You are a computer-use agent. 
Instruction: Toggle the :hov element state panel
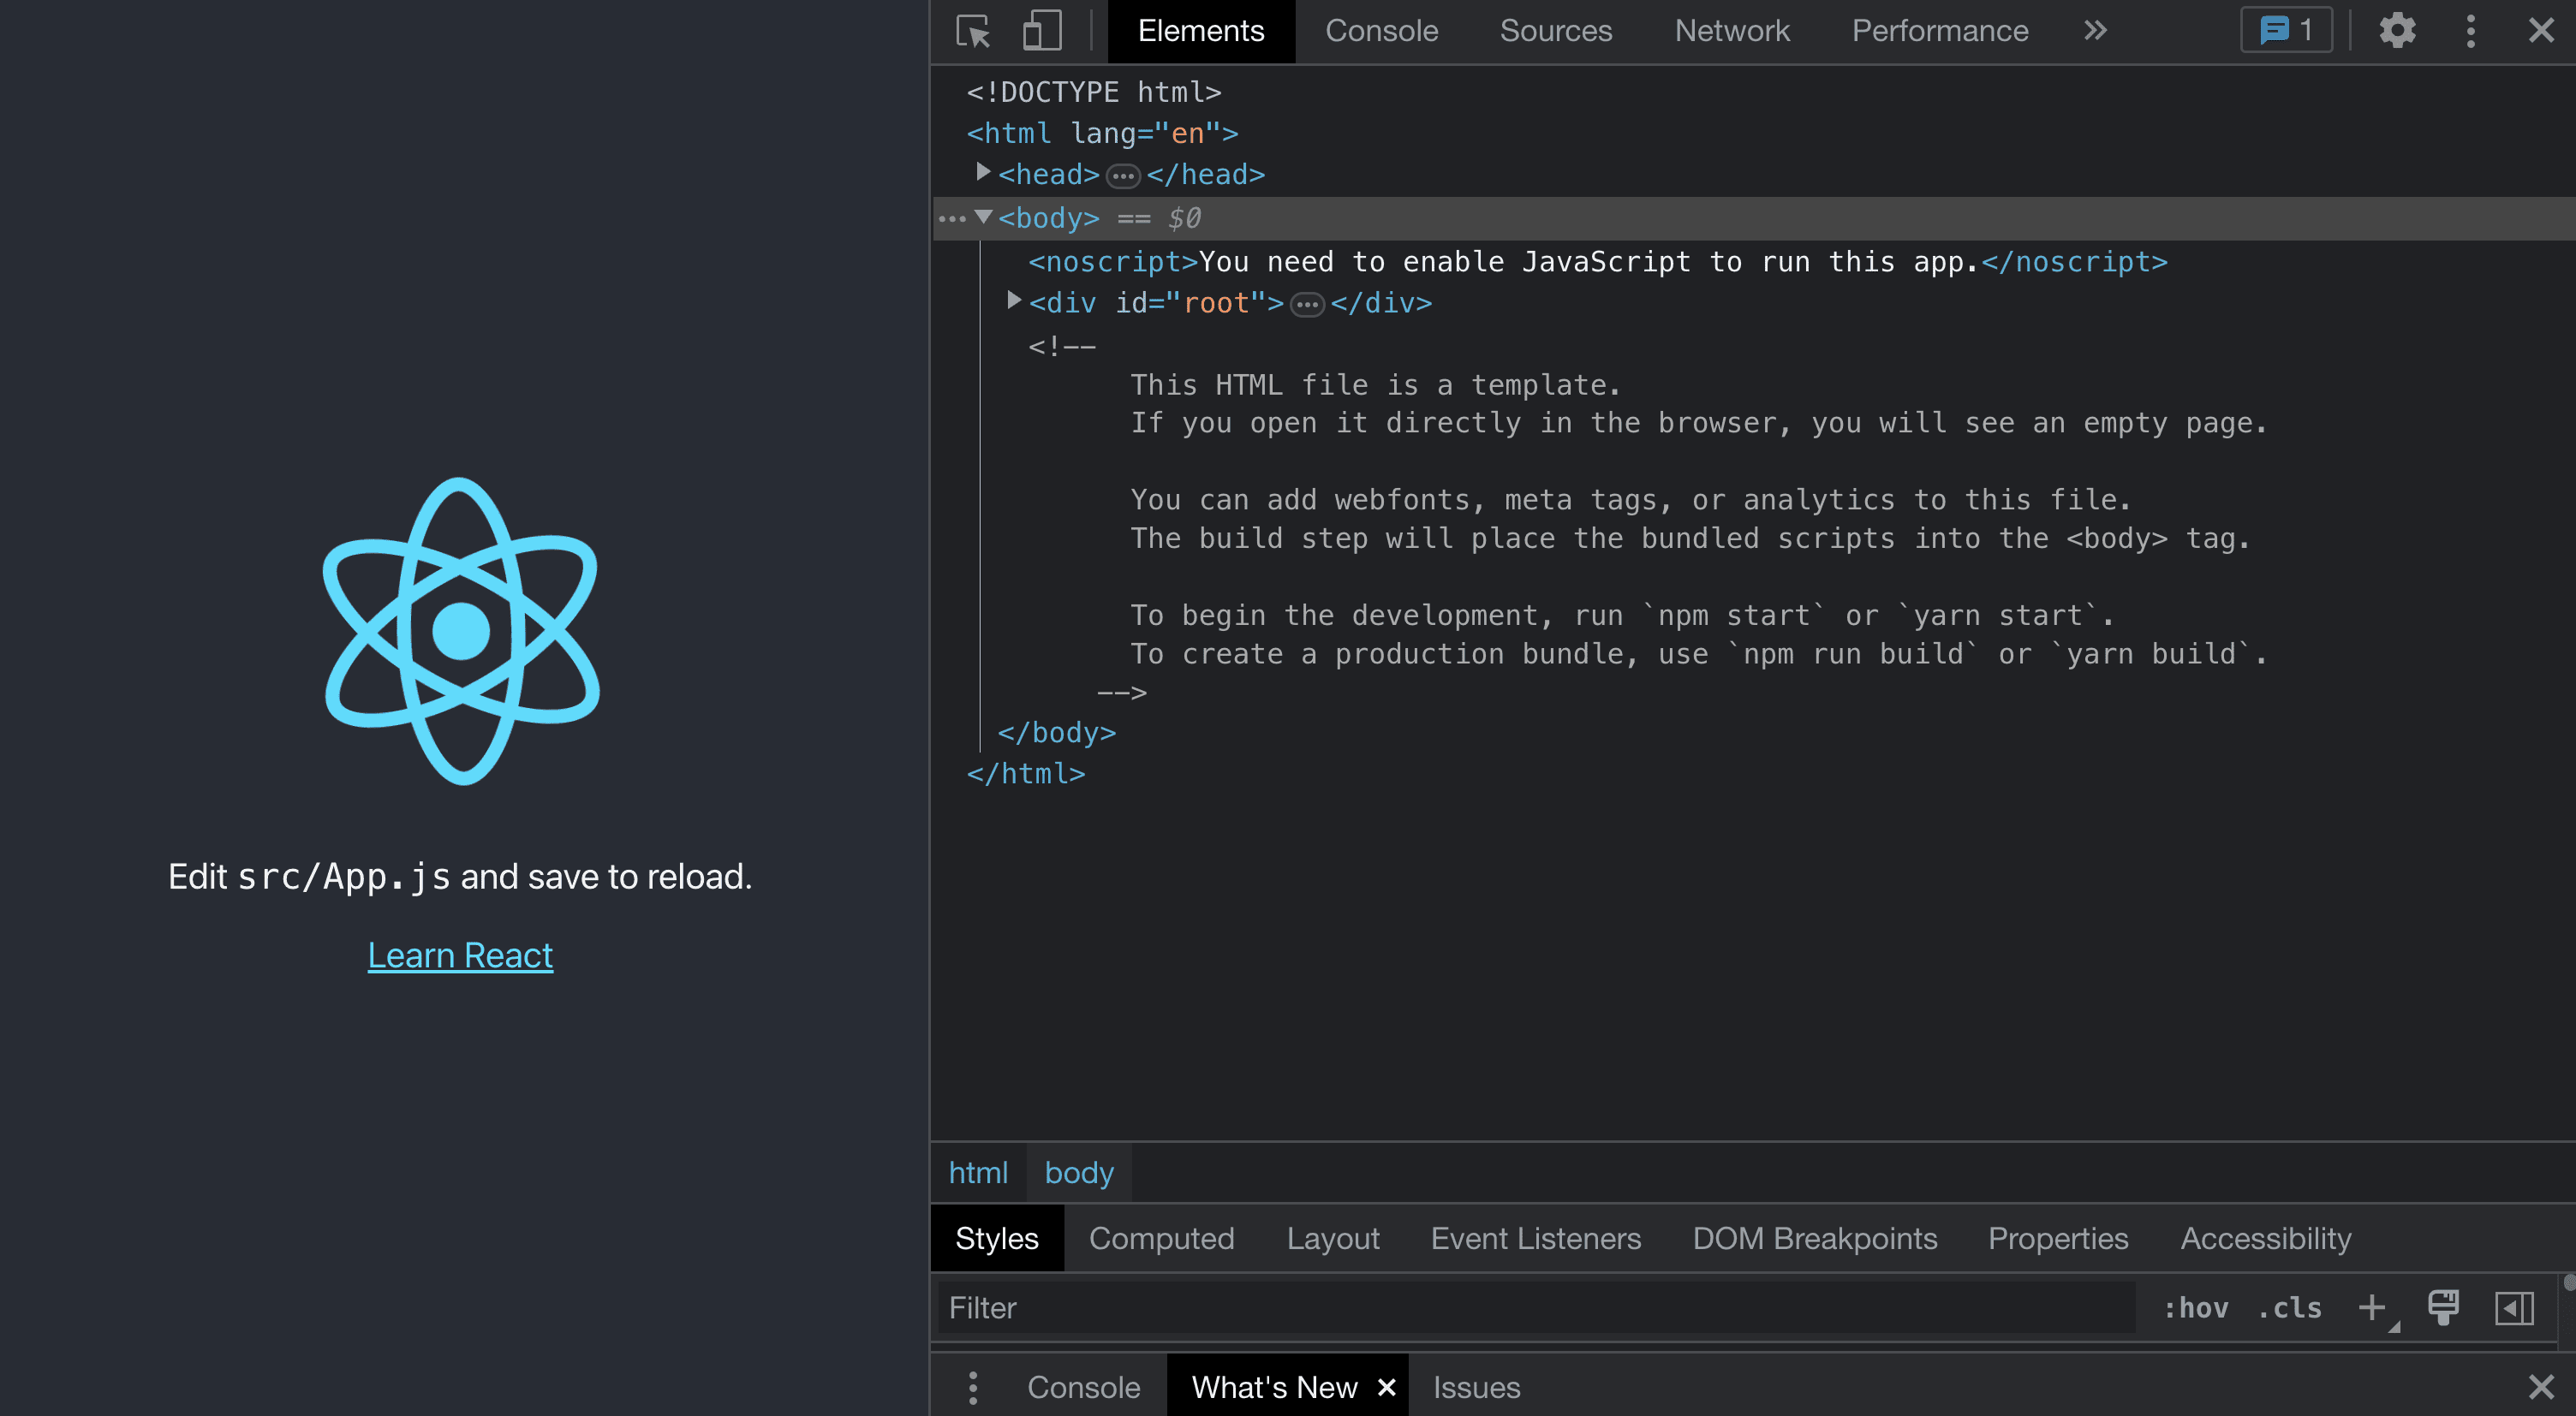pyautogui.click(x=2195, y=1307)
